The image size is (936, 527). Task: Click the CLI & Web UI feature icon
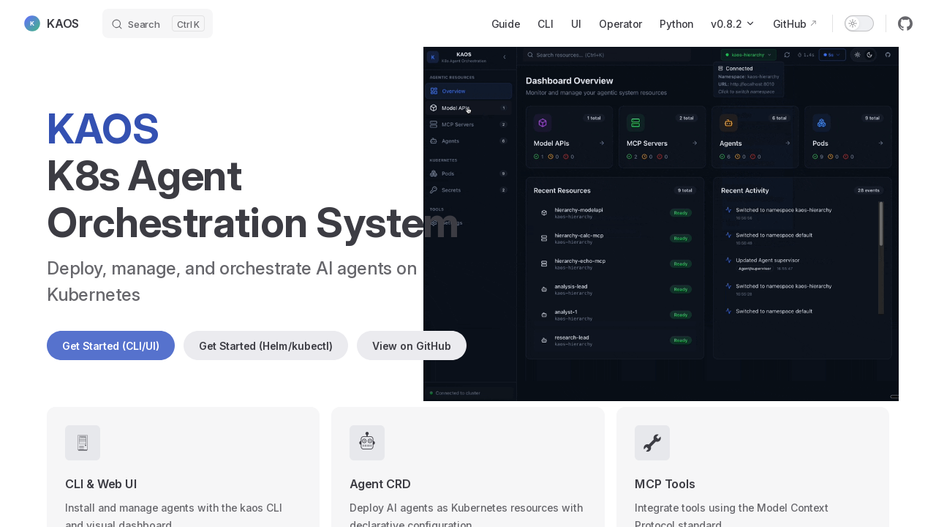[x=82, y=443]
